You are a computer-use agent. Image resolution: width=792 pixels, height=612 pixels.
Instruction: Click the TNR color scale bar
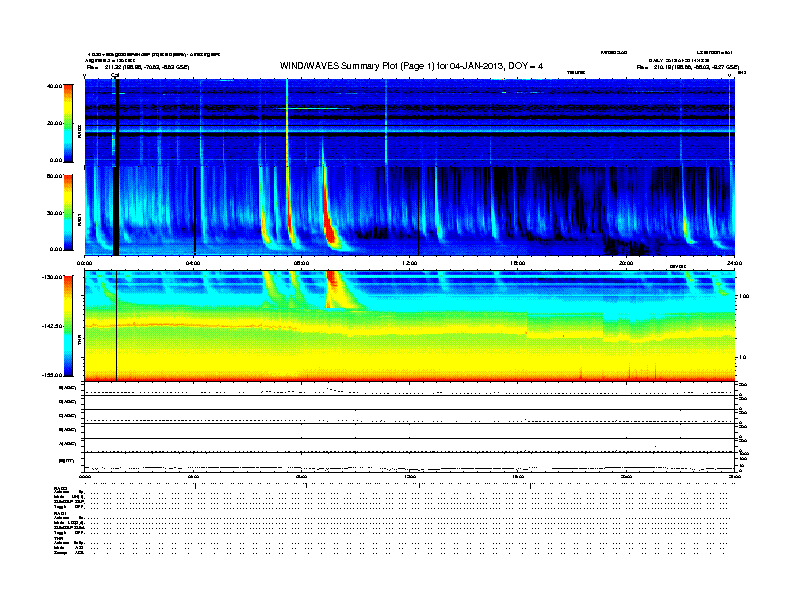68,326
